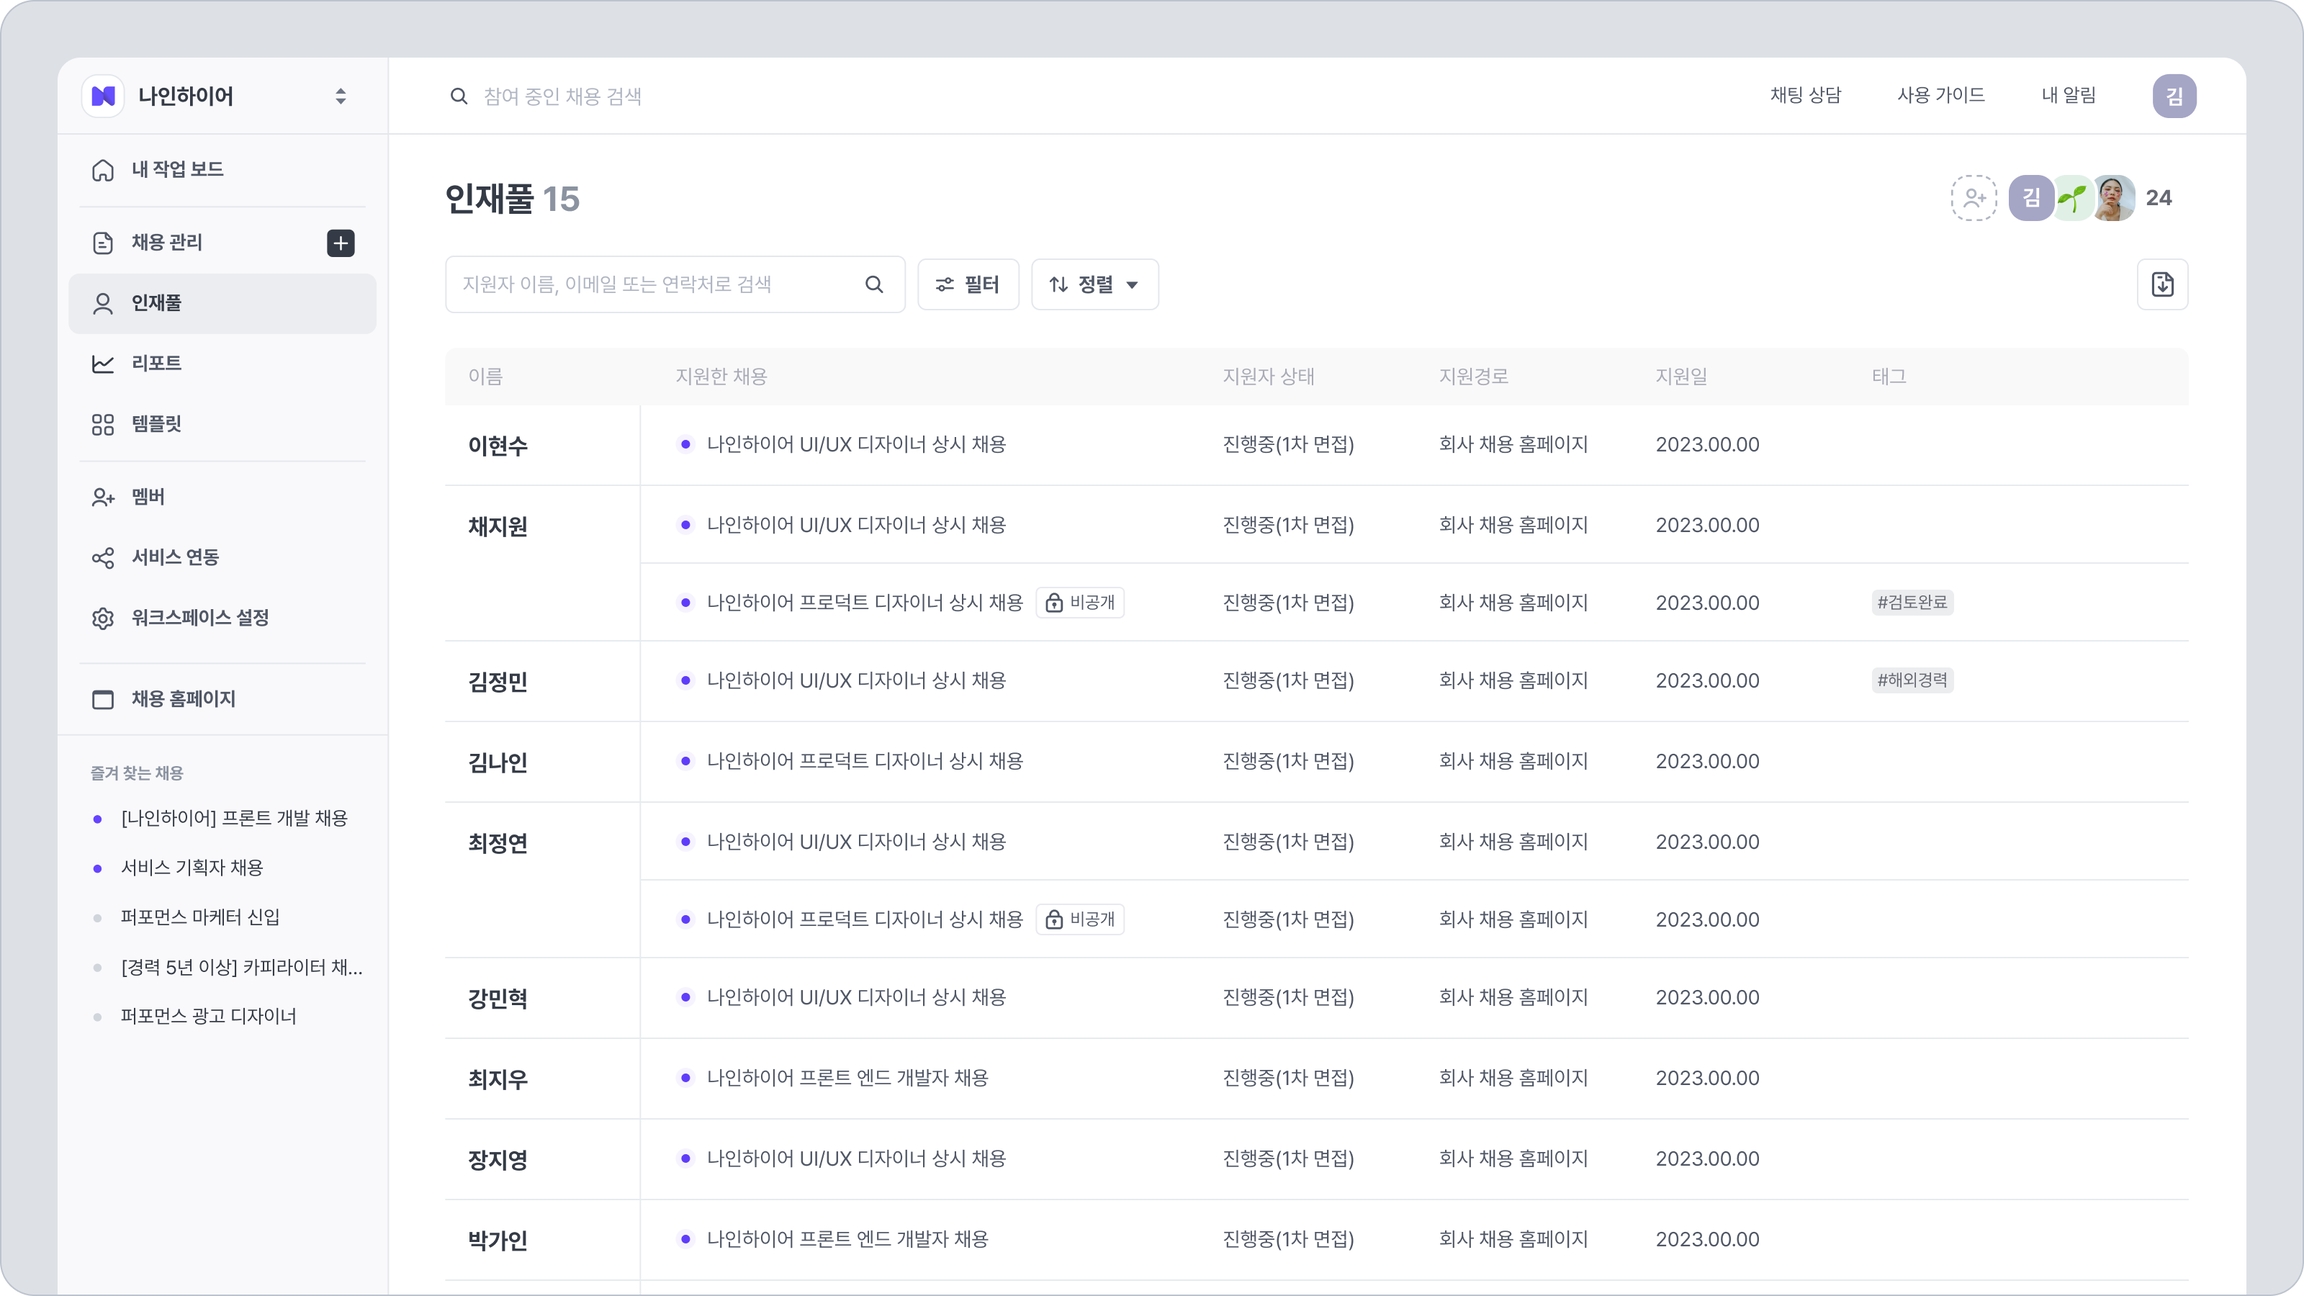
Task: Open the 정렬 sort dropdown
Action: pos(1094,285)
